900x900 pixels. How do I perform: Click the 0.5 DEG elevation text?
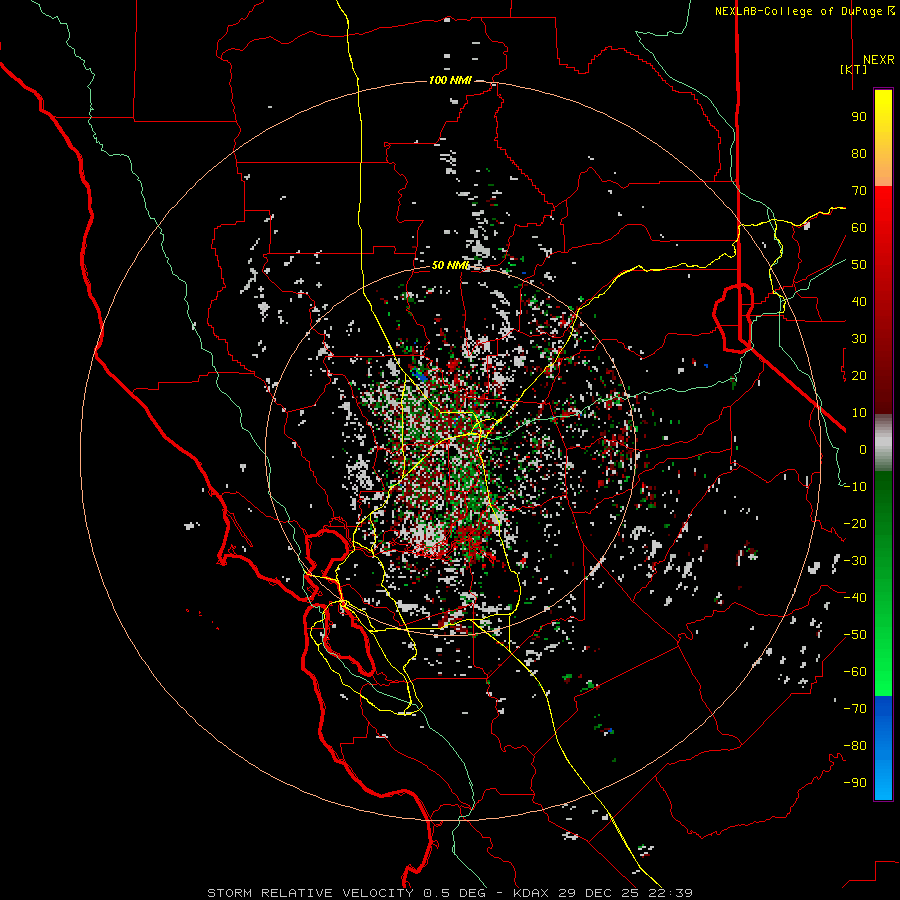coord(454,893)
